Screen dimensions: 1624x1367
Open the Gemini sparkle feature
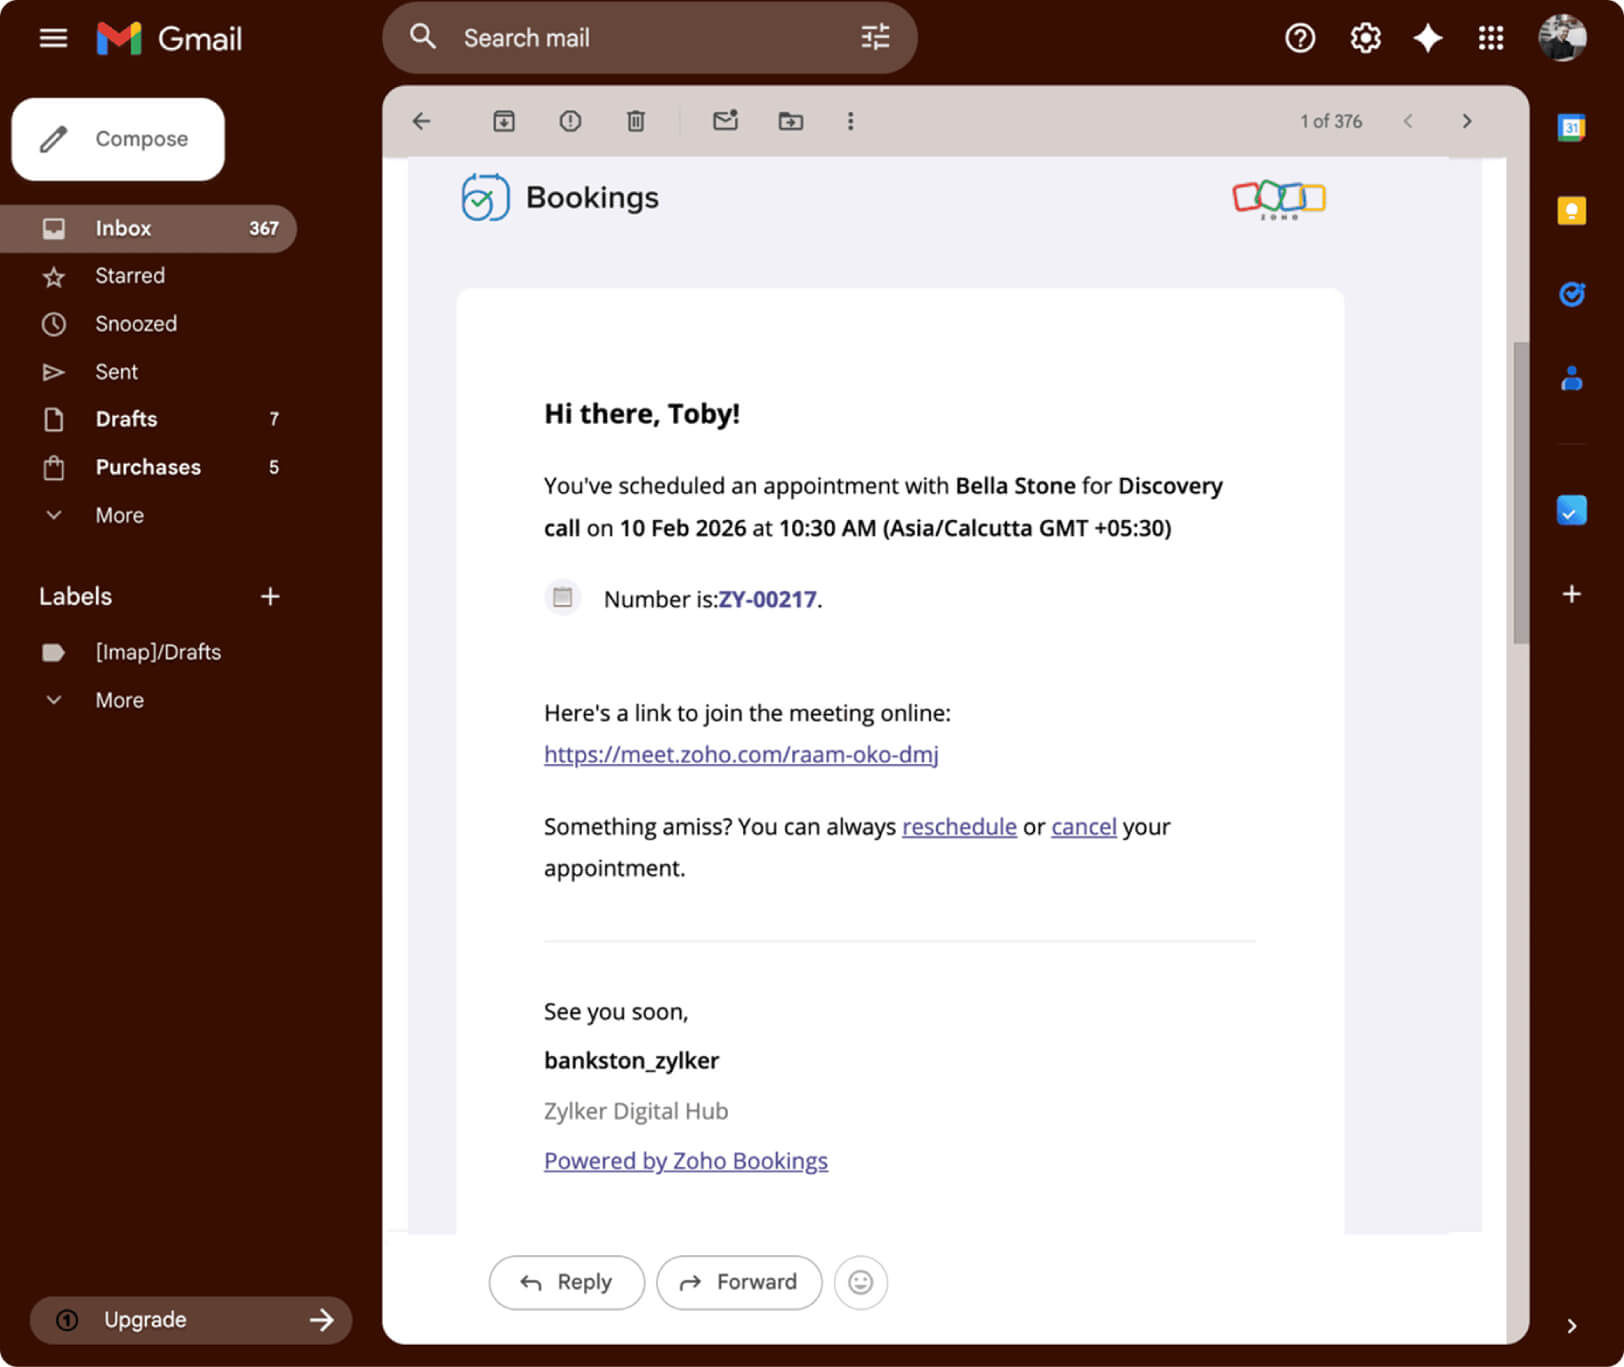tap(1428, 38)
